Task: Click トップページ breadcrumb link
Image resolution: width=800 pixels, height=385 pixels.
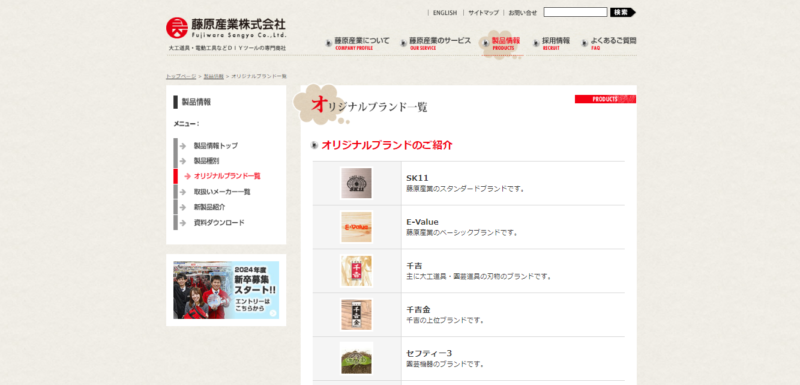Action: click(x=181, y=76)
